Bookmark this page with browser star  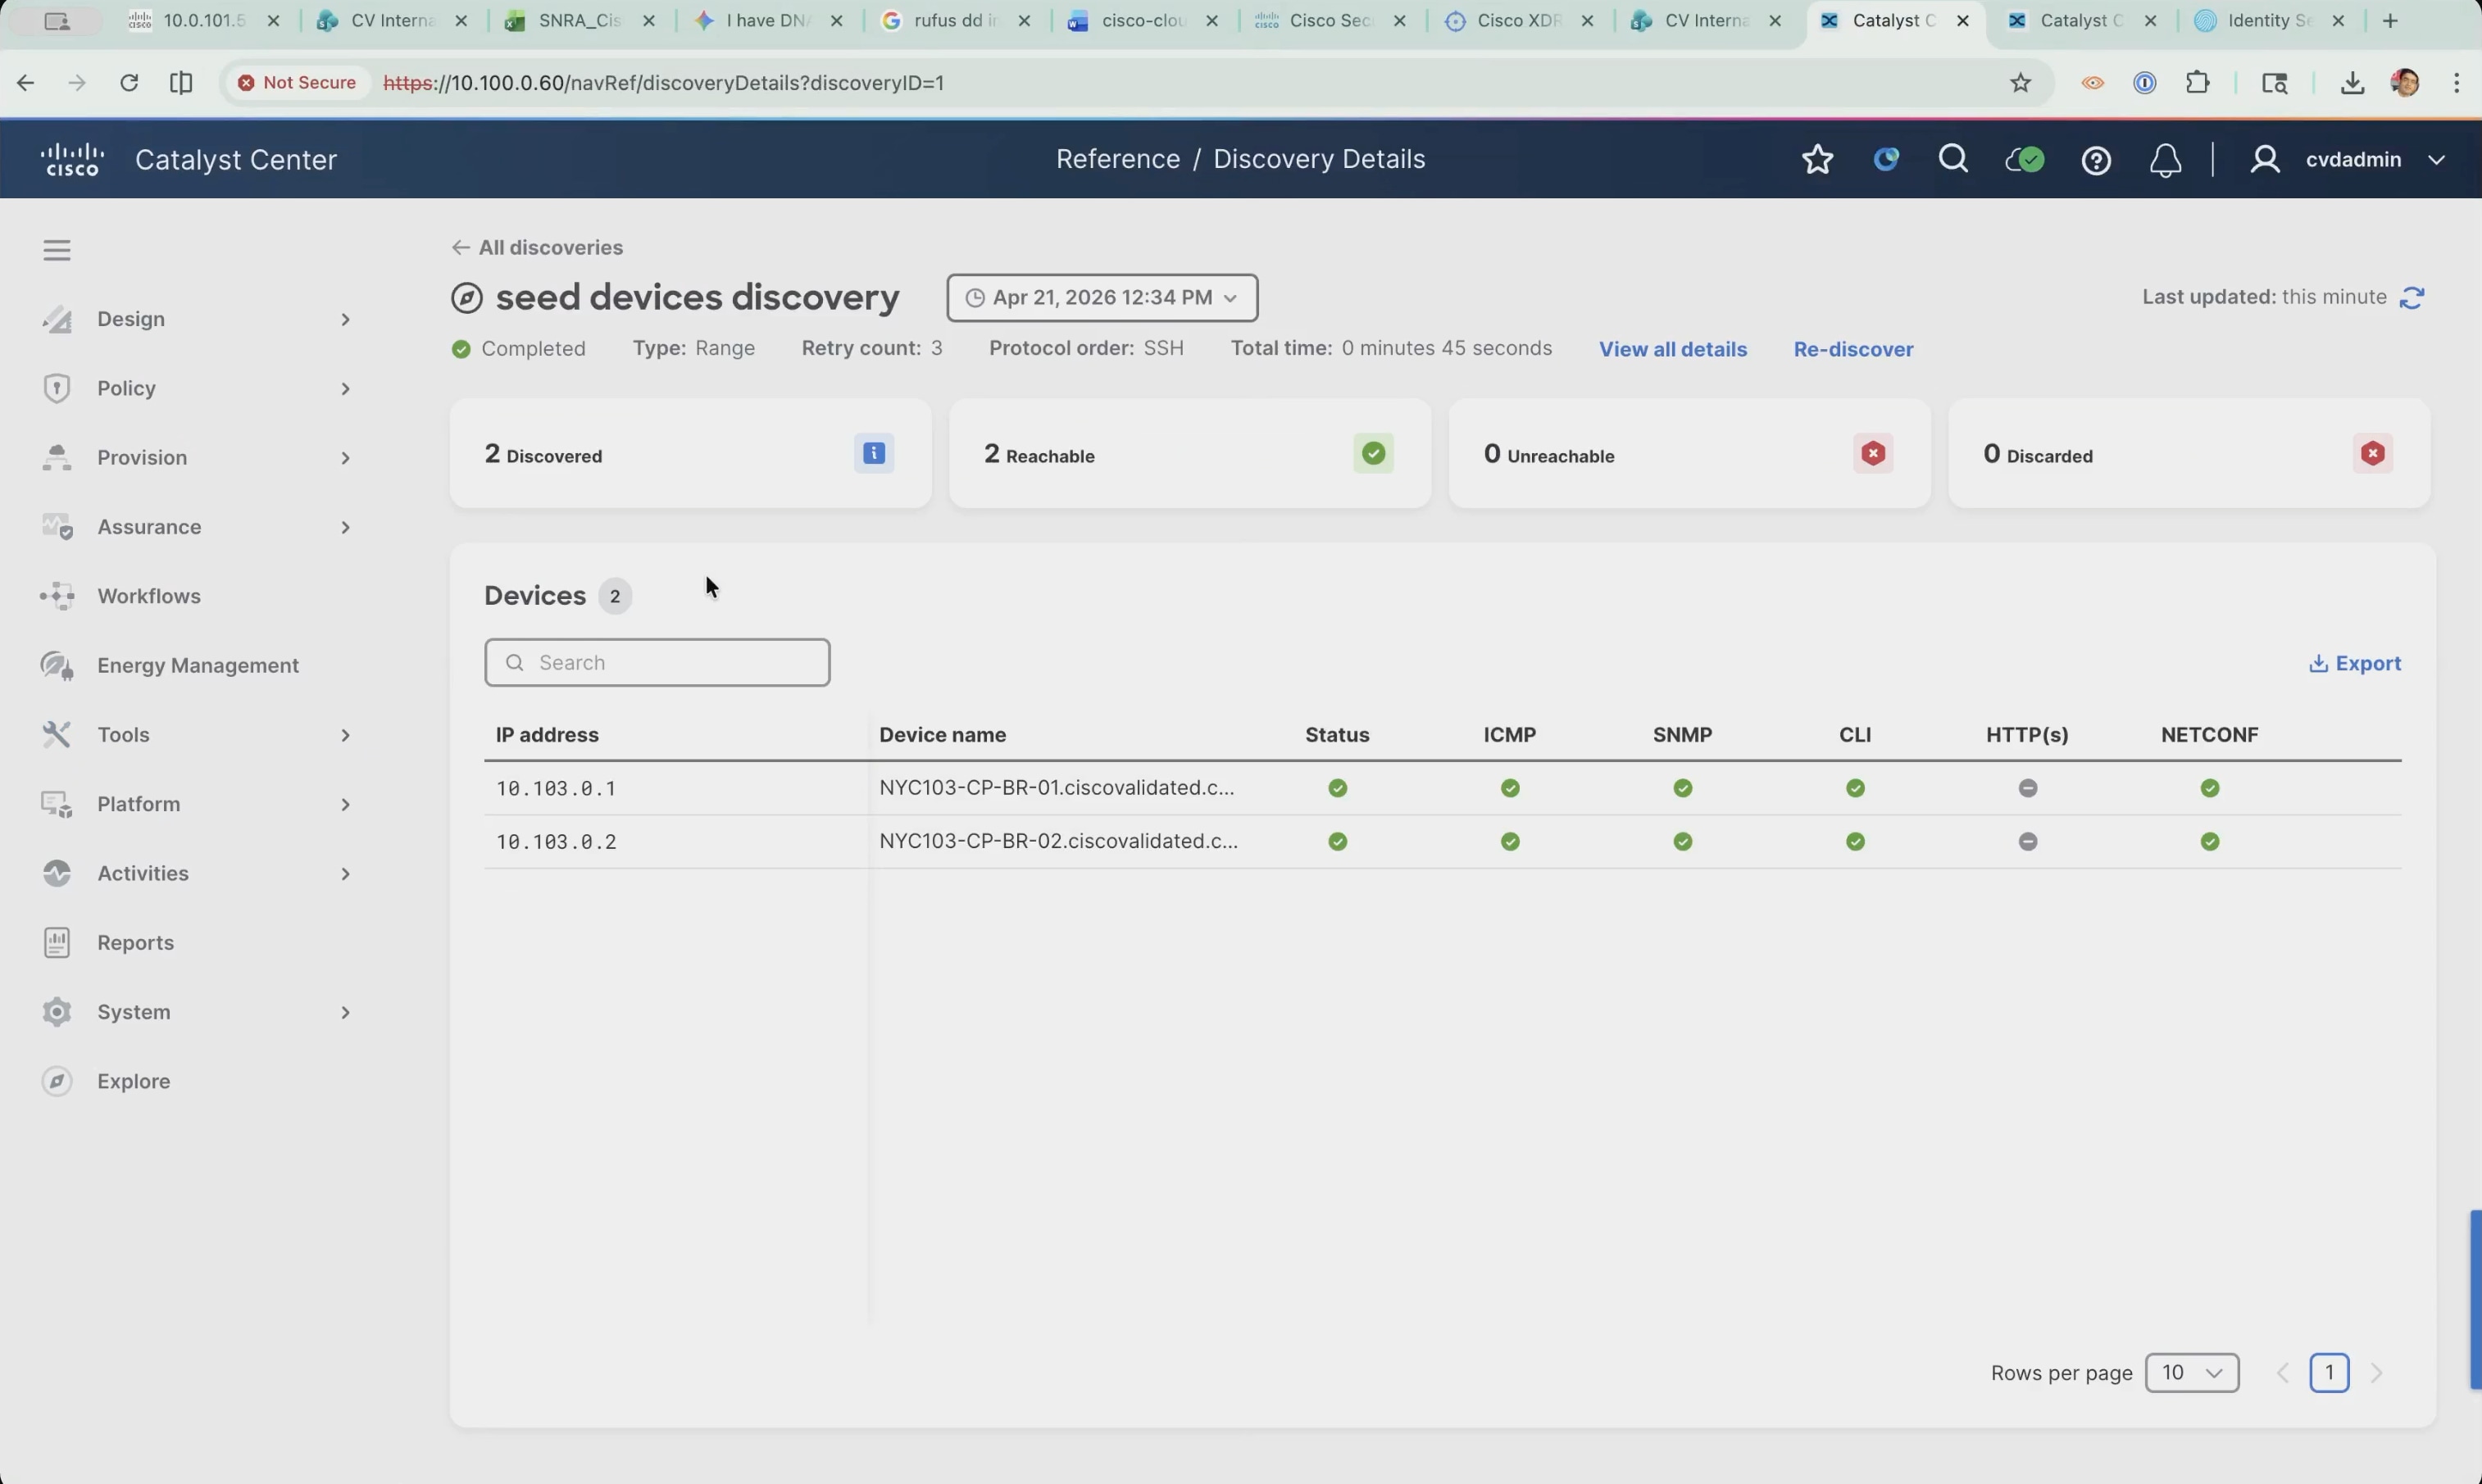tap(2021, 83)
